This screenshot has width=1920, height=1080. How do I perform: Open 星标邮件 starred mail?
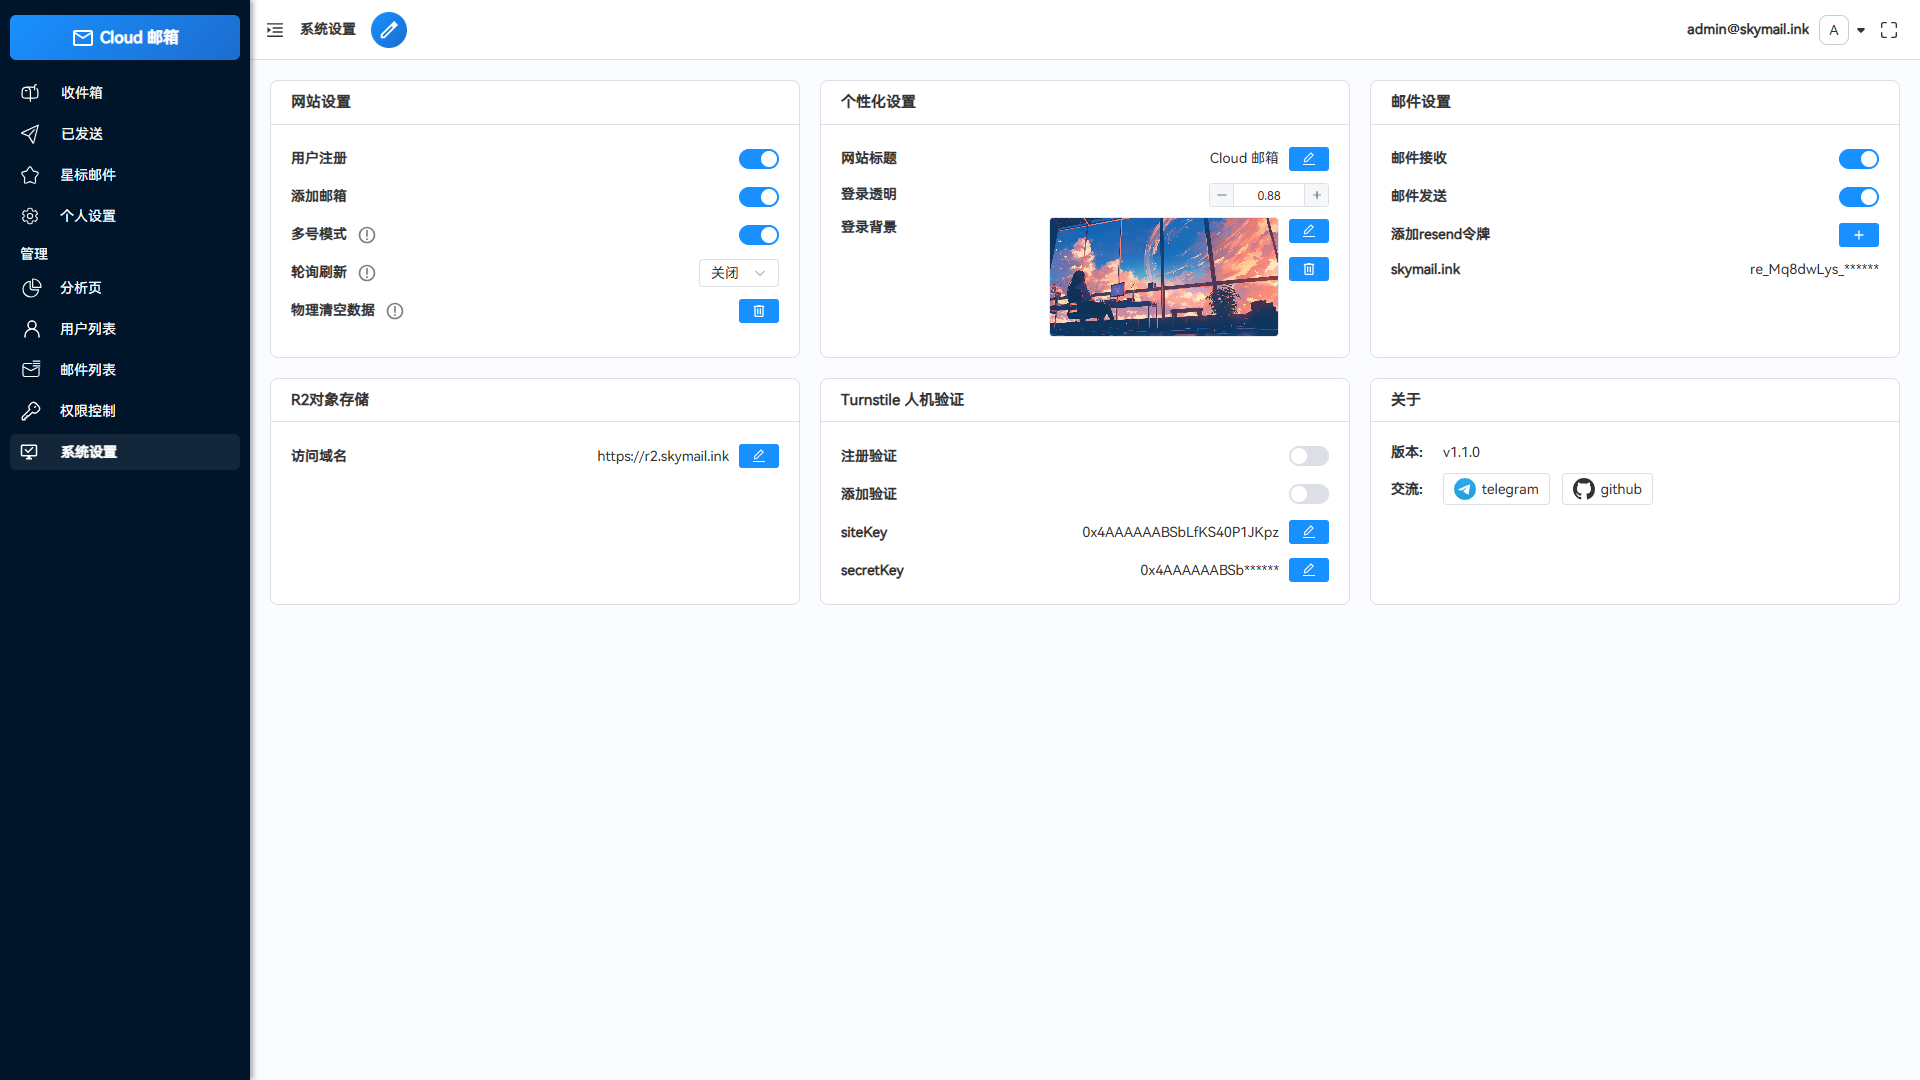pyautogui.click(x=125, y=174)
